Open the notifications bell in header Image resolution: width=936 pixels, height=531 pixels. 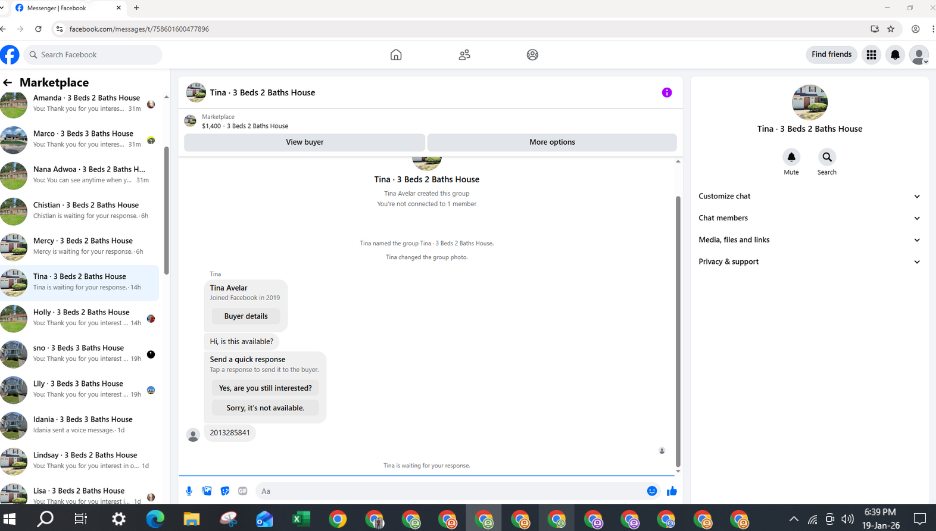tap(895, 54)
